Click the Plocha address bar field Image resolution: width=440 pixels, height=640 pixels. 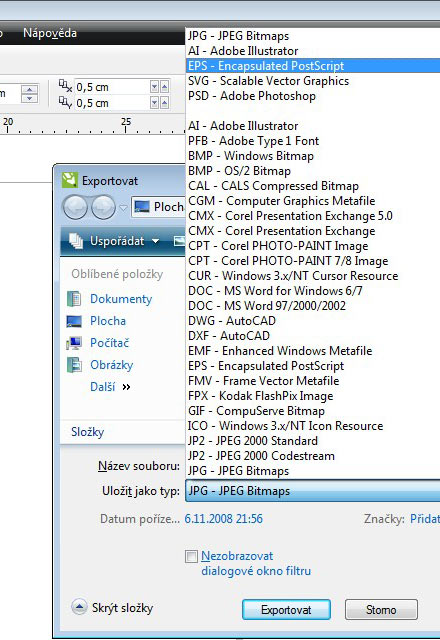158,207
